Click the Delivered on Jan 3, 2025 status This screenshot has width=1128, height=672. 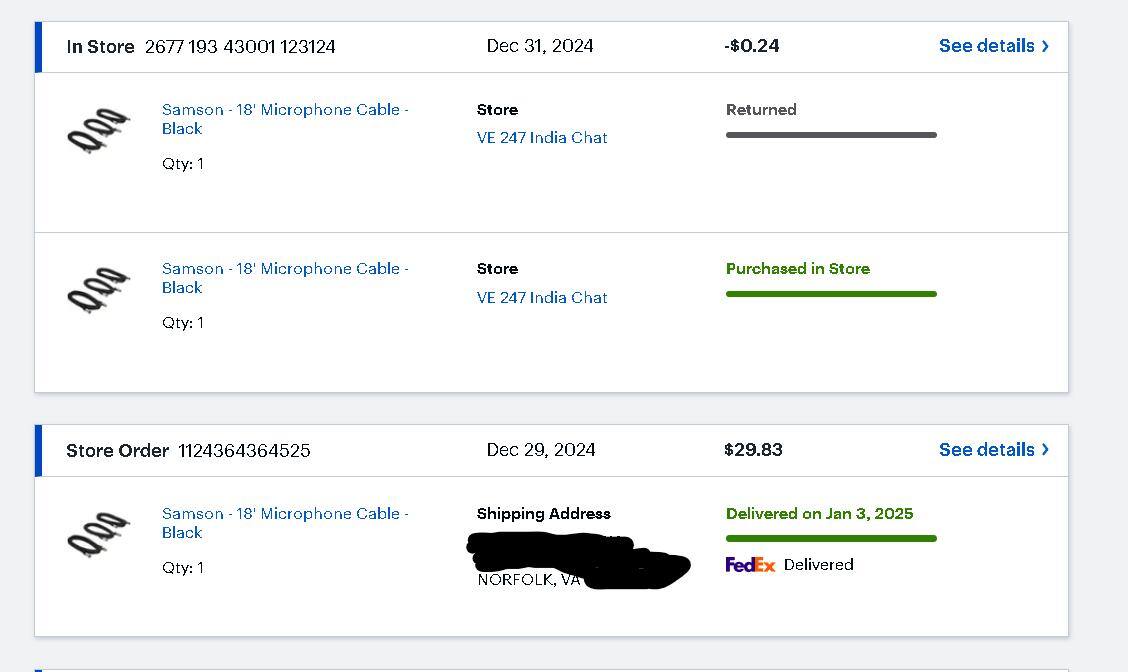(x=819, y=514)
